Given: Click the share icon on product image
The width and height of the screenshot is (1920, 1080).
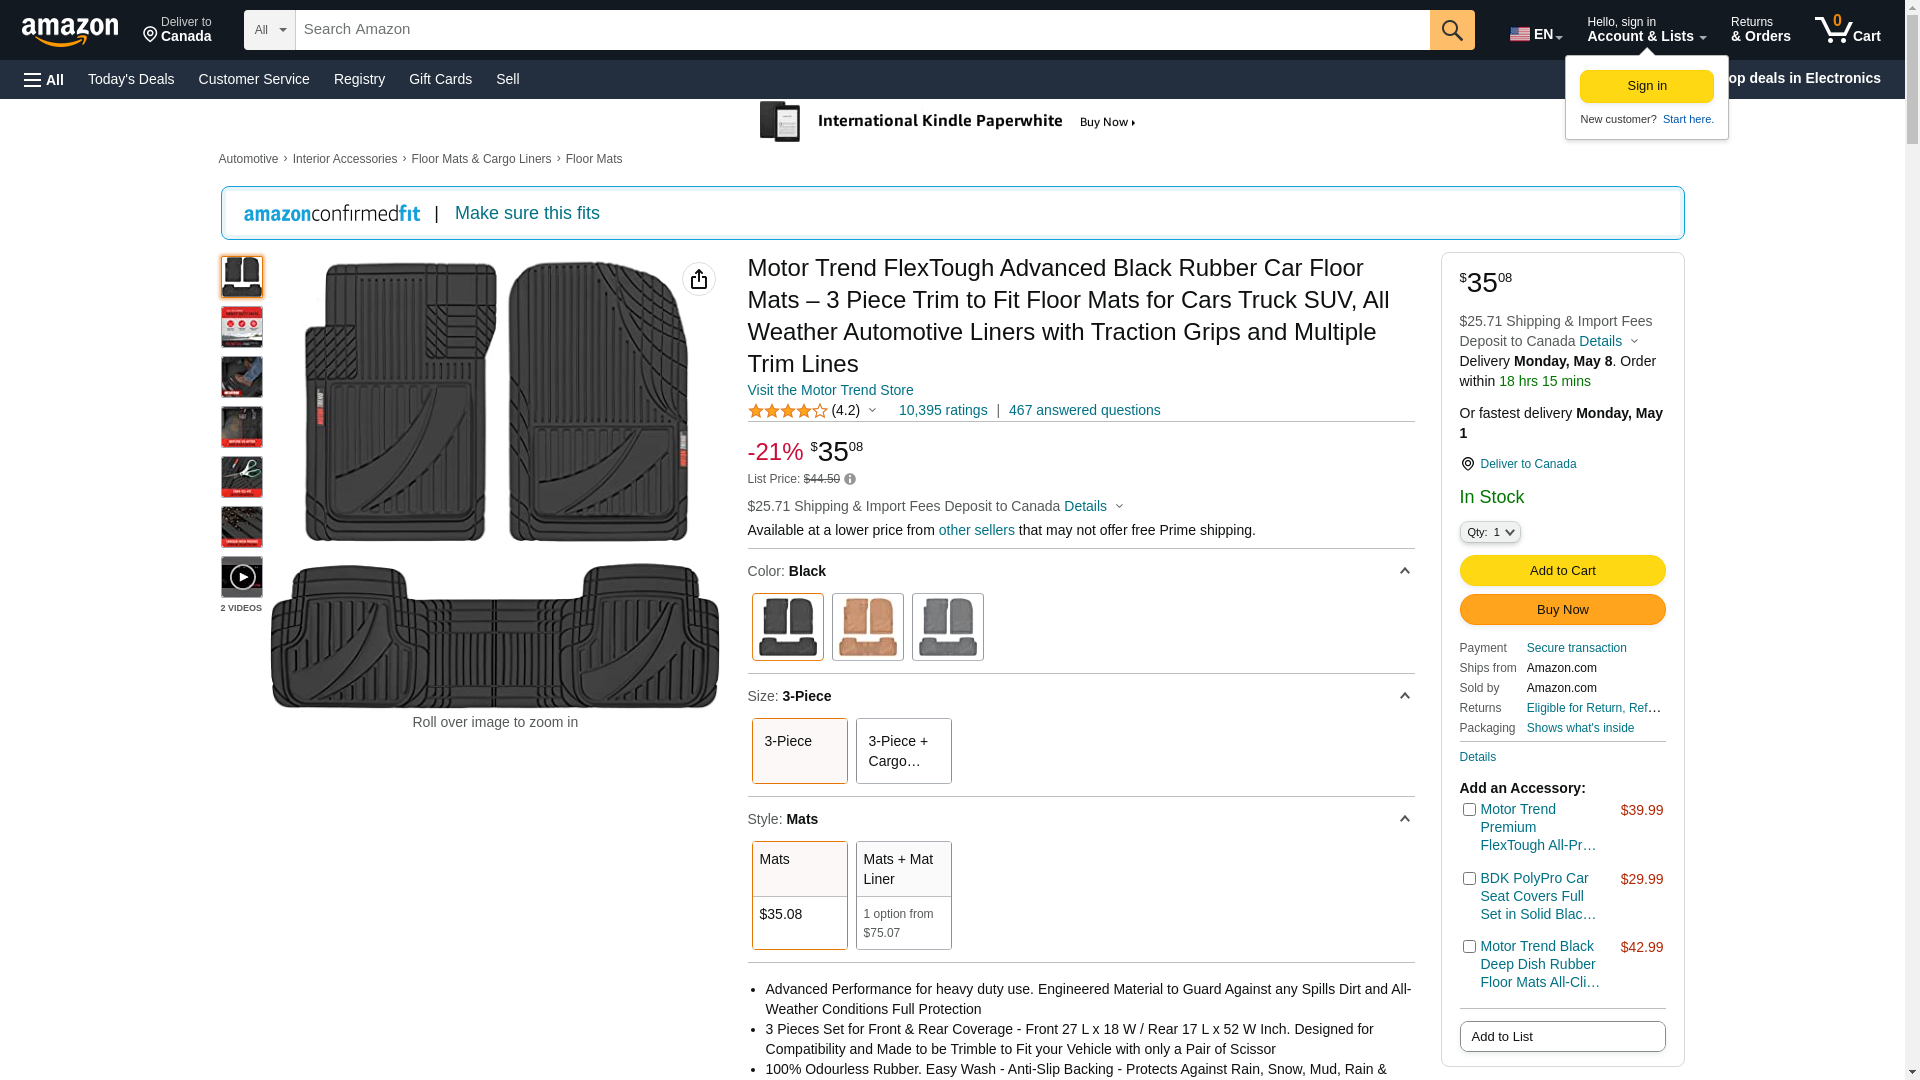Looking at the screenshot, I should coord(698,279).
